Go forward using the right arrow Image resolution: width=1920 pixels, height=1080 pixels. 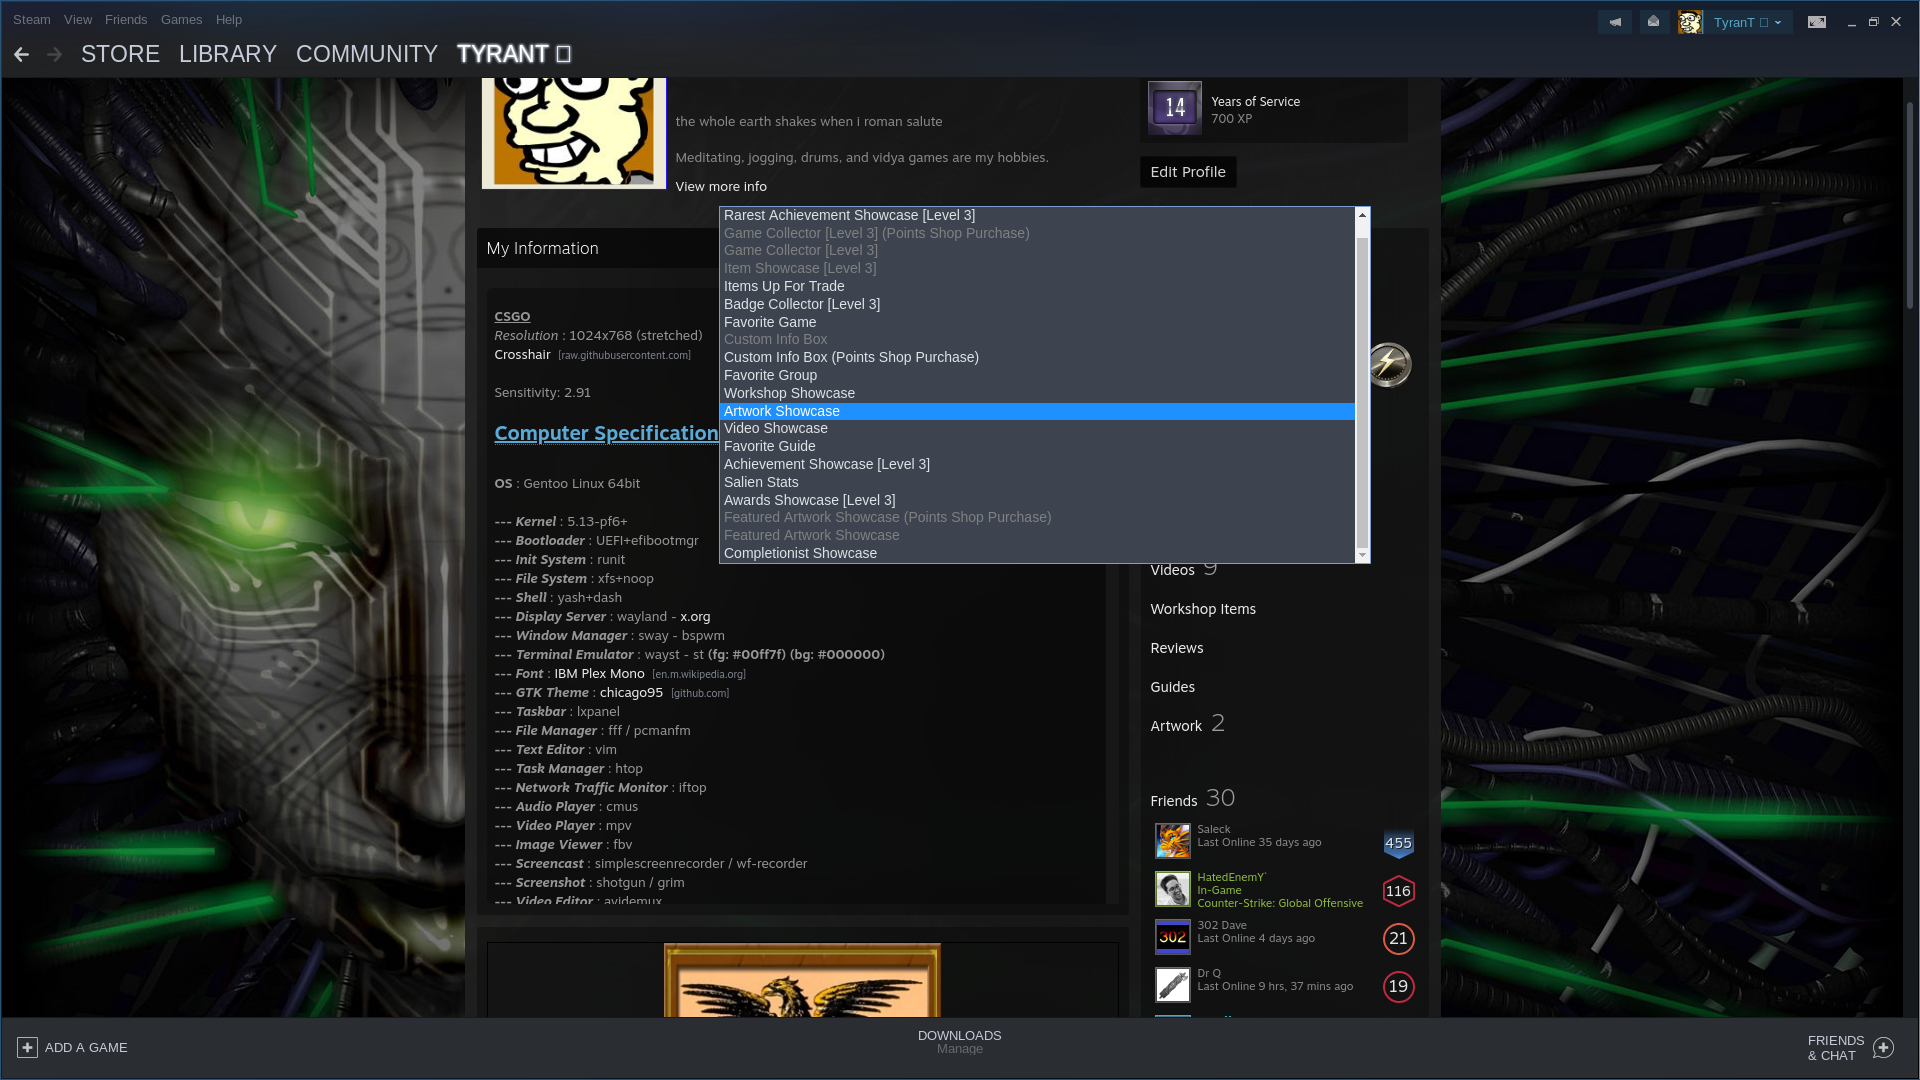click(55, 55)
